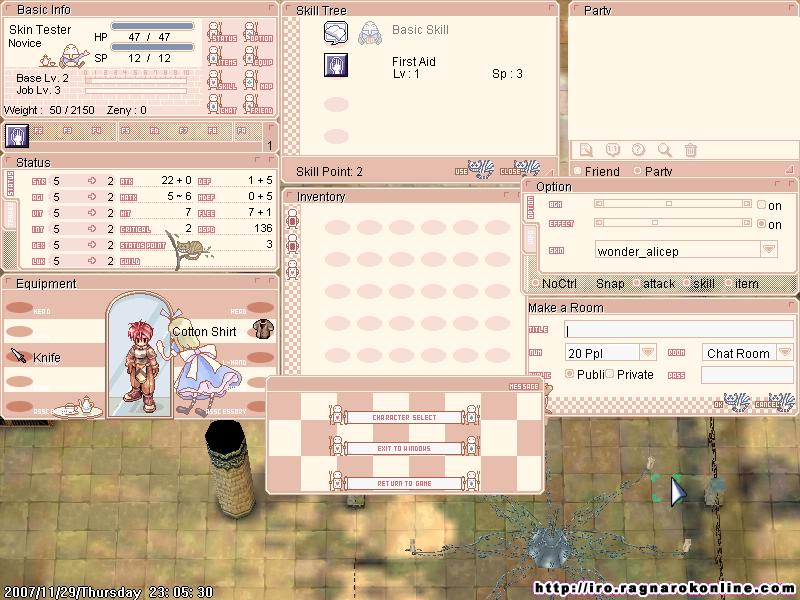Screen dimensions: 800x600
Task: Click OK button in Make a Room
Action: [732, 403]
